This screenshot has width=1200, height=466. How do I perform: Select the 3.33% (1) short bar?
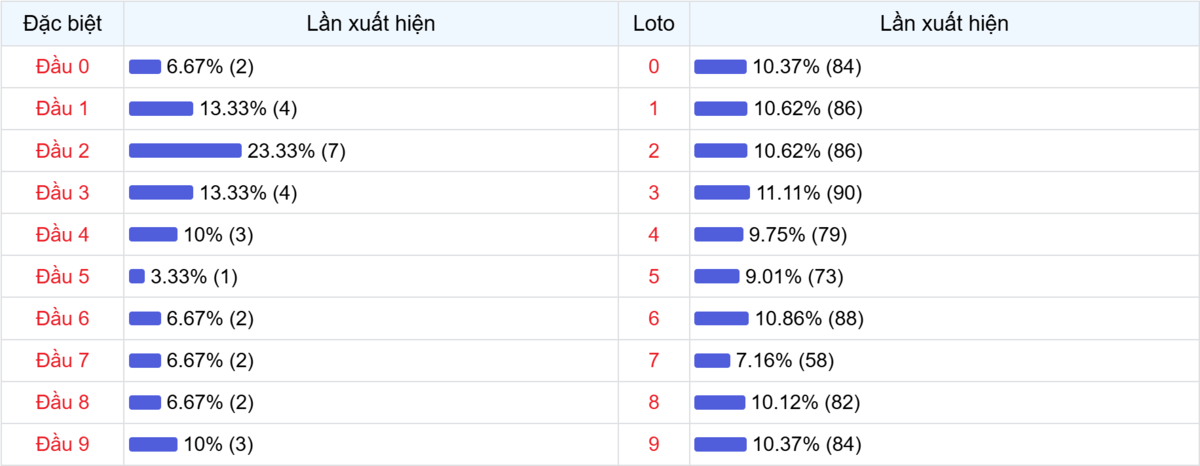click(x=137, y=277)
